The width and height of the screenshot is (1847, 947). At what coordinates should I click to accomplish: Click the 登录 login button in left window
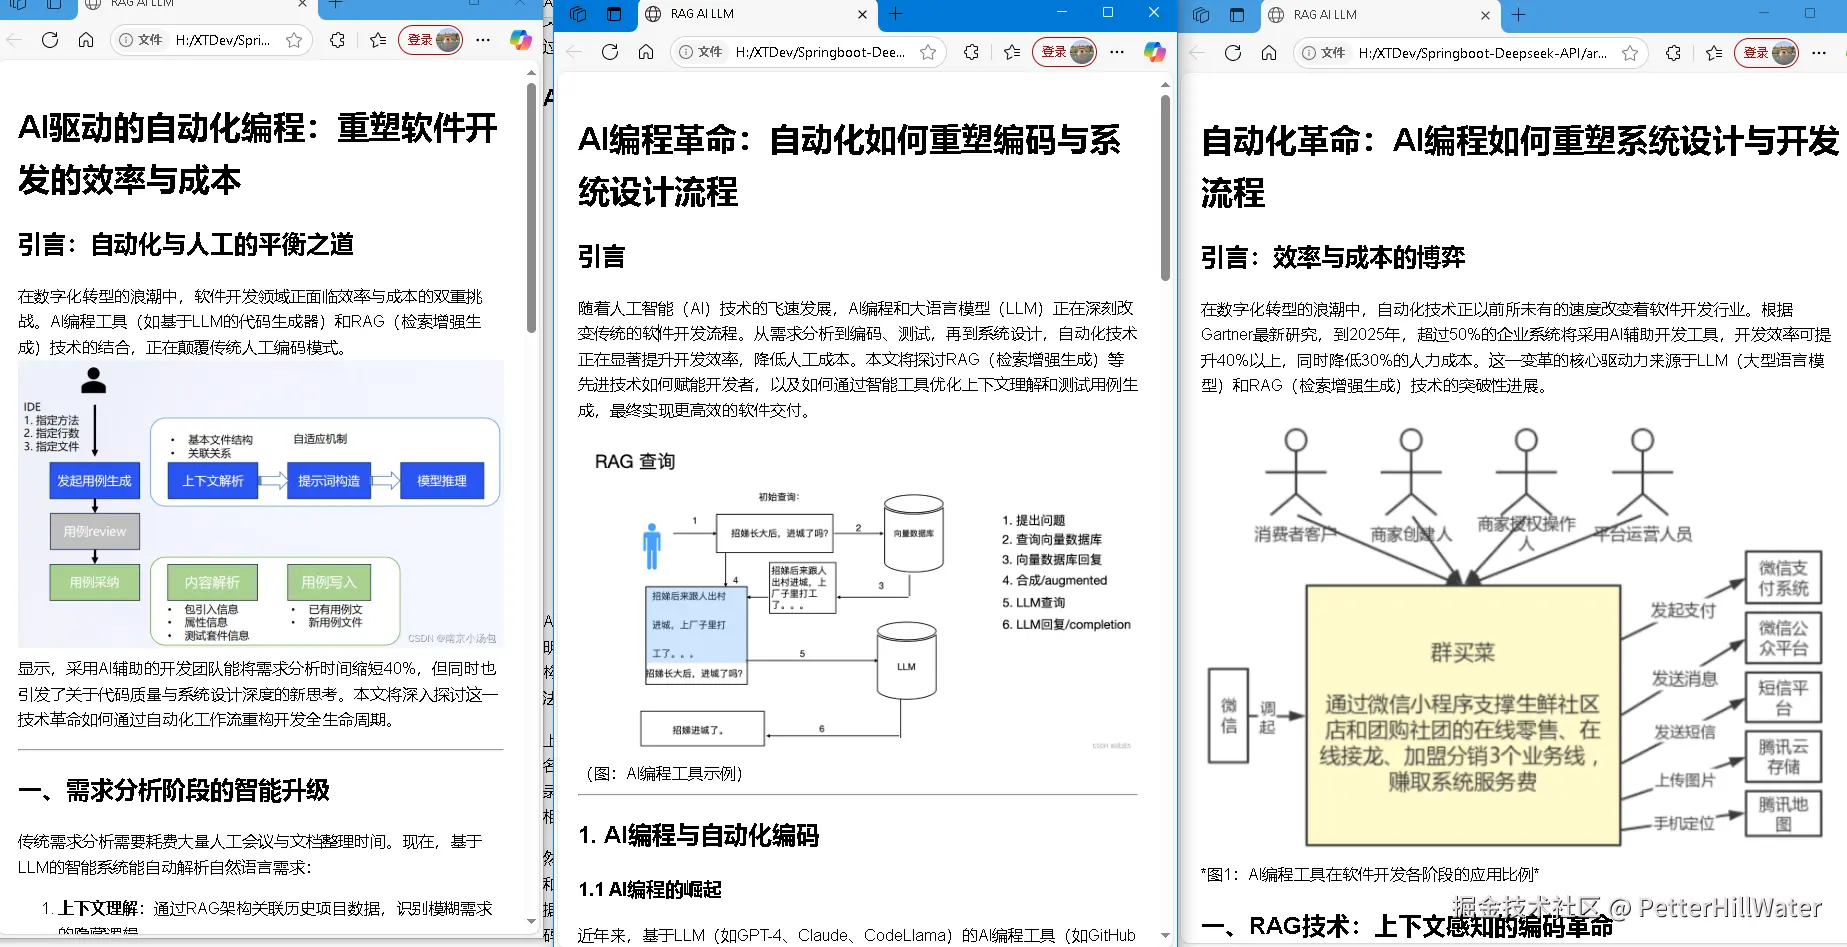point(431,40)
